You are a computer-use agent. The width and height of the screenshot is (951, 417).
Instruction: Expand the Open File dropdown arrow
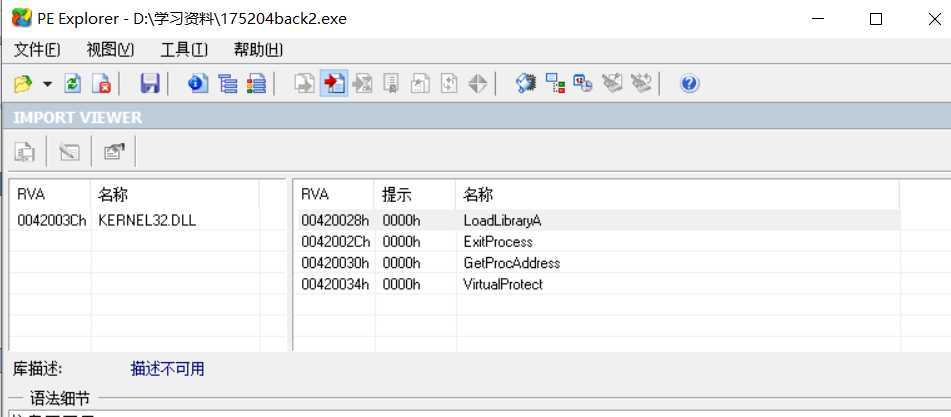pos(47,84)
